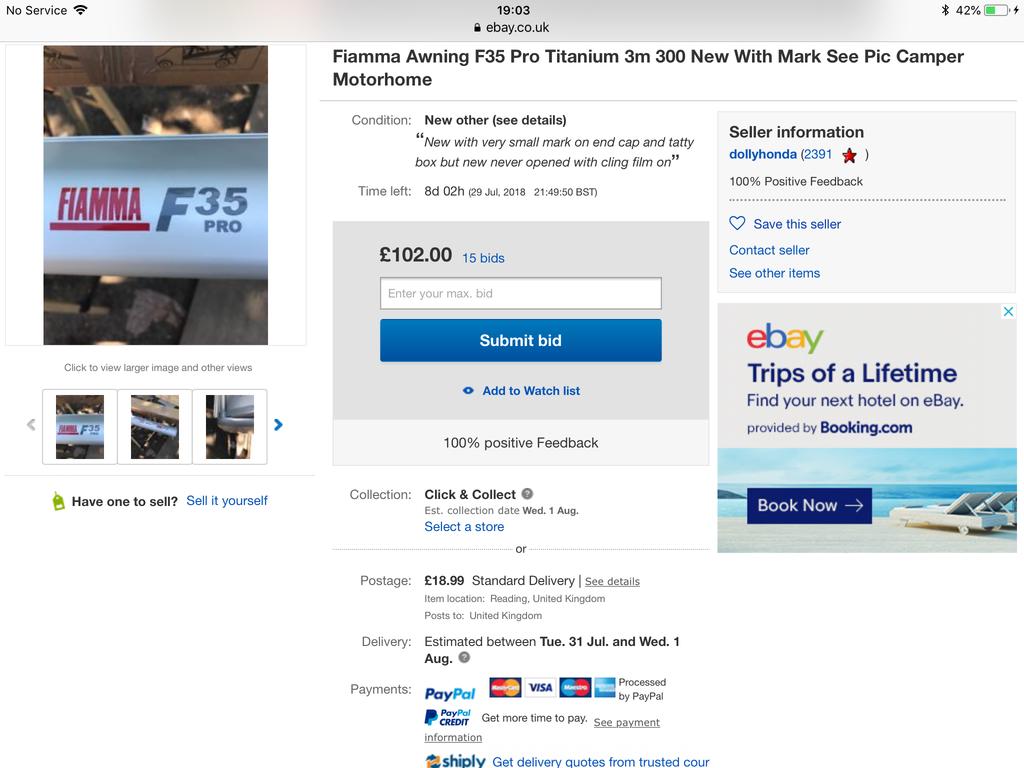Open the delivery estimate help question mark

(x=464, y=657)
